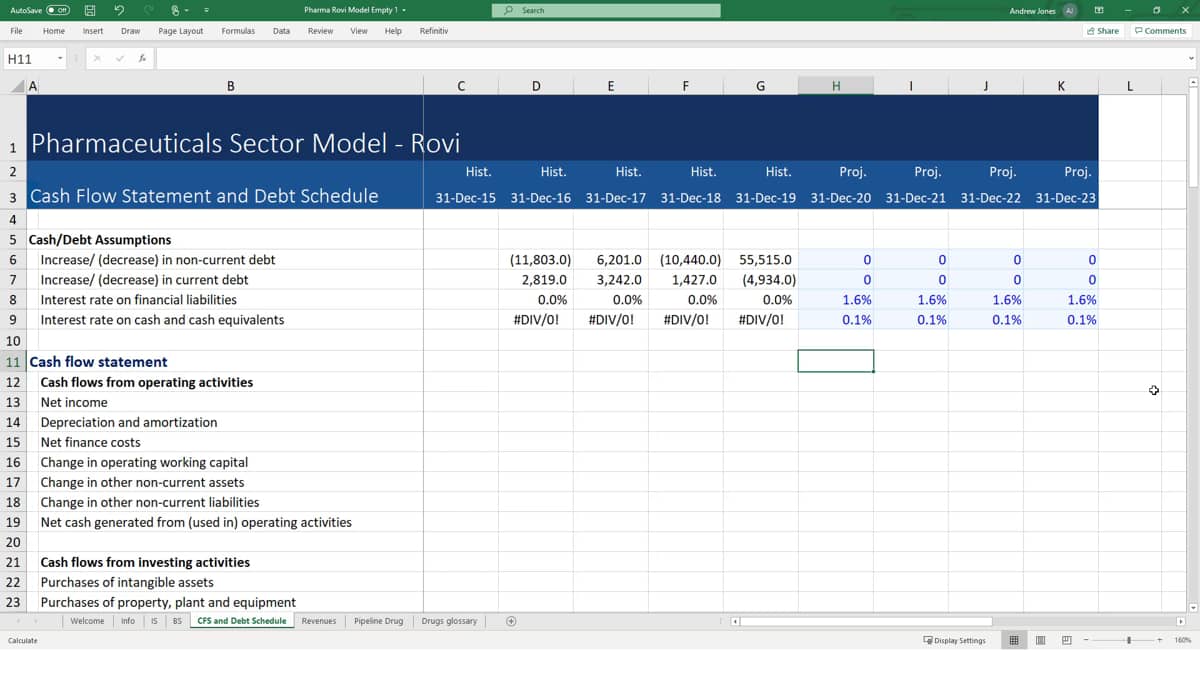
Task: Open the Drugs glossary sheet tab
Action: click(449, 621)
